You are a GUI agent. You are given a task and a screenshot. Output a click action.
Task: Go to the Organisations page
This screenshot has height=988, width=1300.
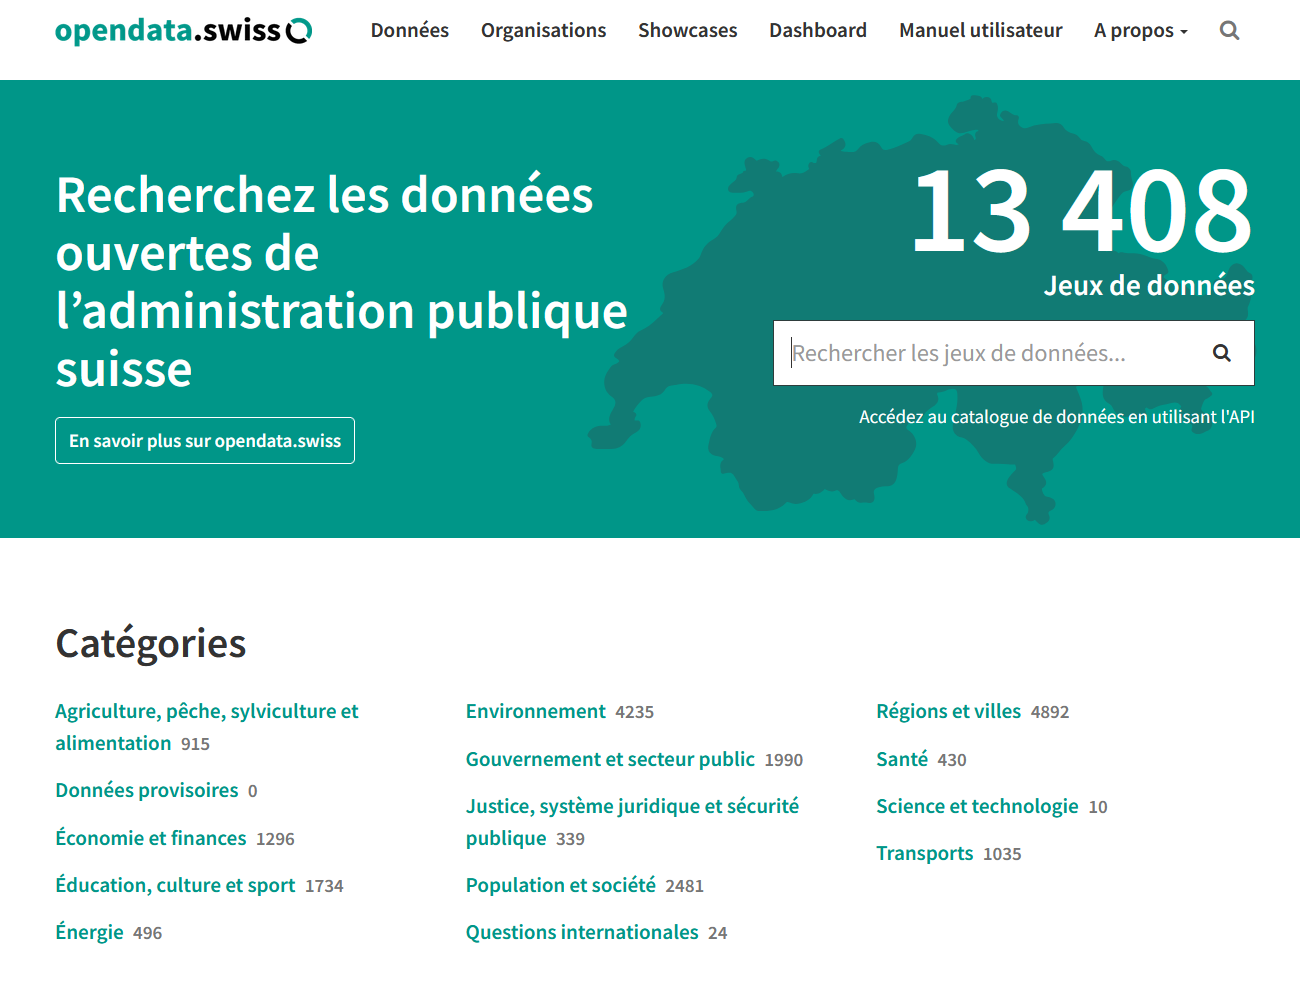tap(543, 31)
